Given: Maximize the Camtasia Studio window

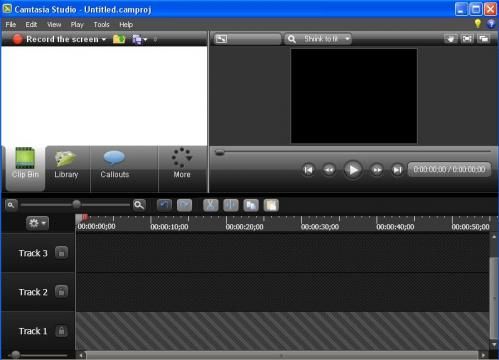Looking at the screenshot, I should point(476,9).
